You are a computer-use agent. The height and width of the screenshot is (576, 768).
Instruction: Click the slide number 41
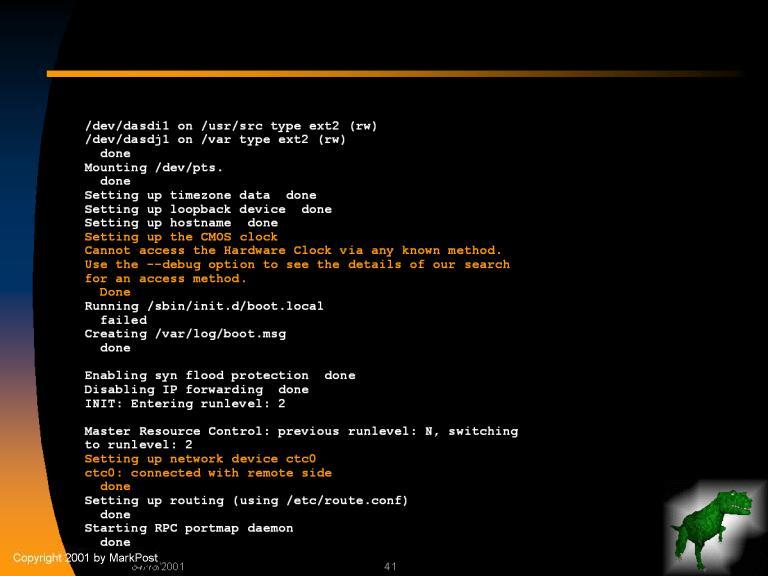(390, 567)
